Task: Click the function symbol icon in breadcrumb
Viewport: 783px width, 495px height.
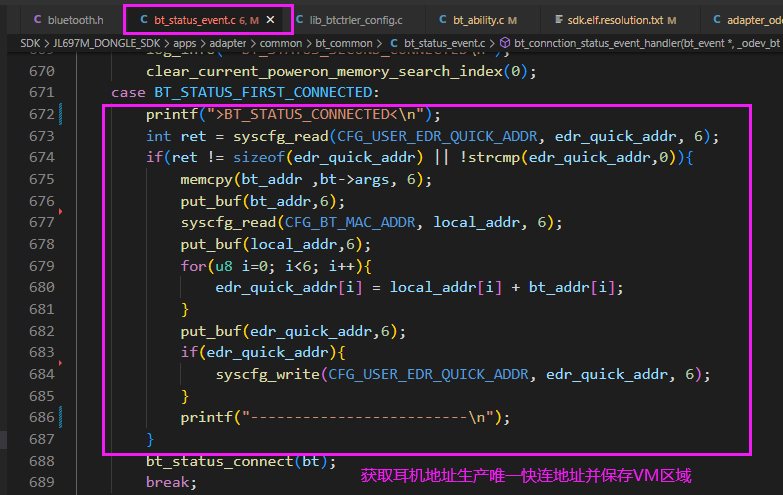Action: (505, 43)
